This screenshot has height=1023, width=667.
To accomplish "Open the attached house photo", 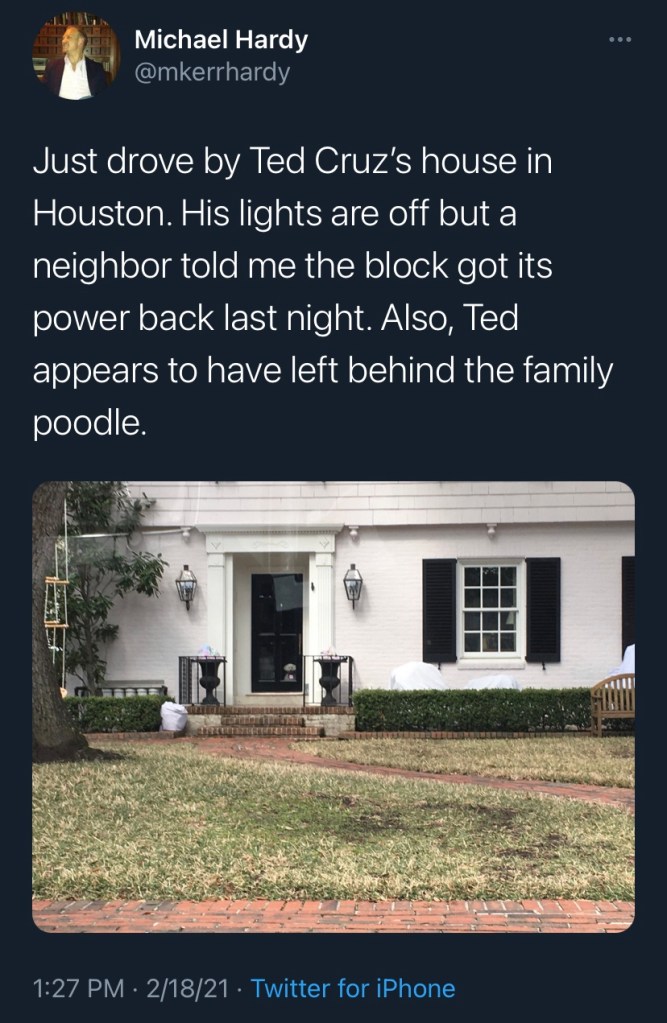I will tap(333, 707).
